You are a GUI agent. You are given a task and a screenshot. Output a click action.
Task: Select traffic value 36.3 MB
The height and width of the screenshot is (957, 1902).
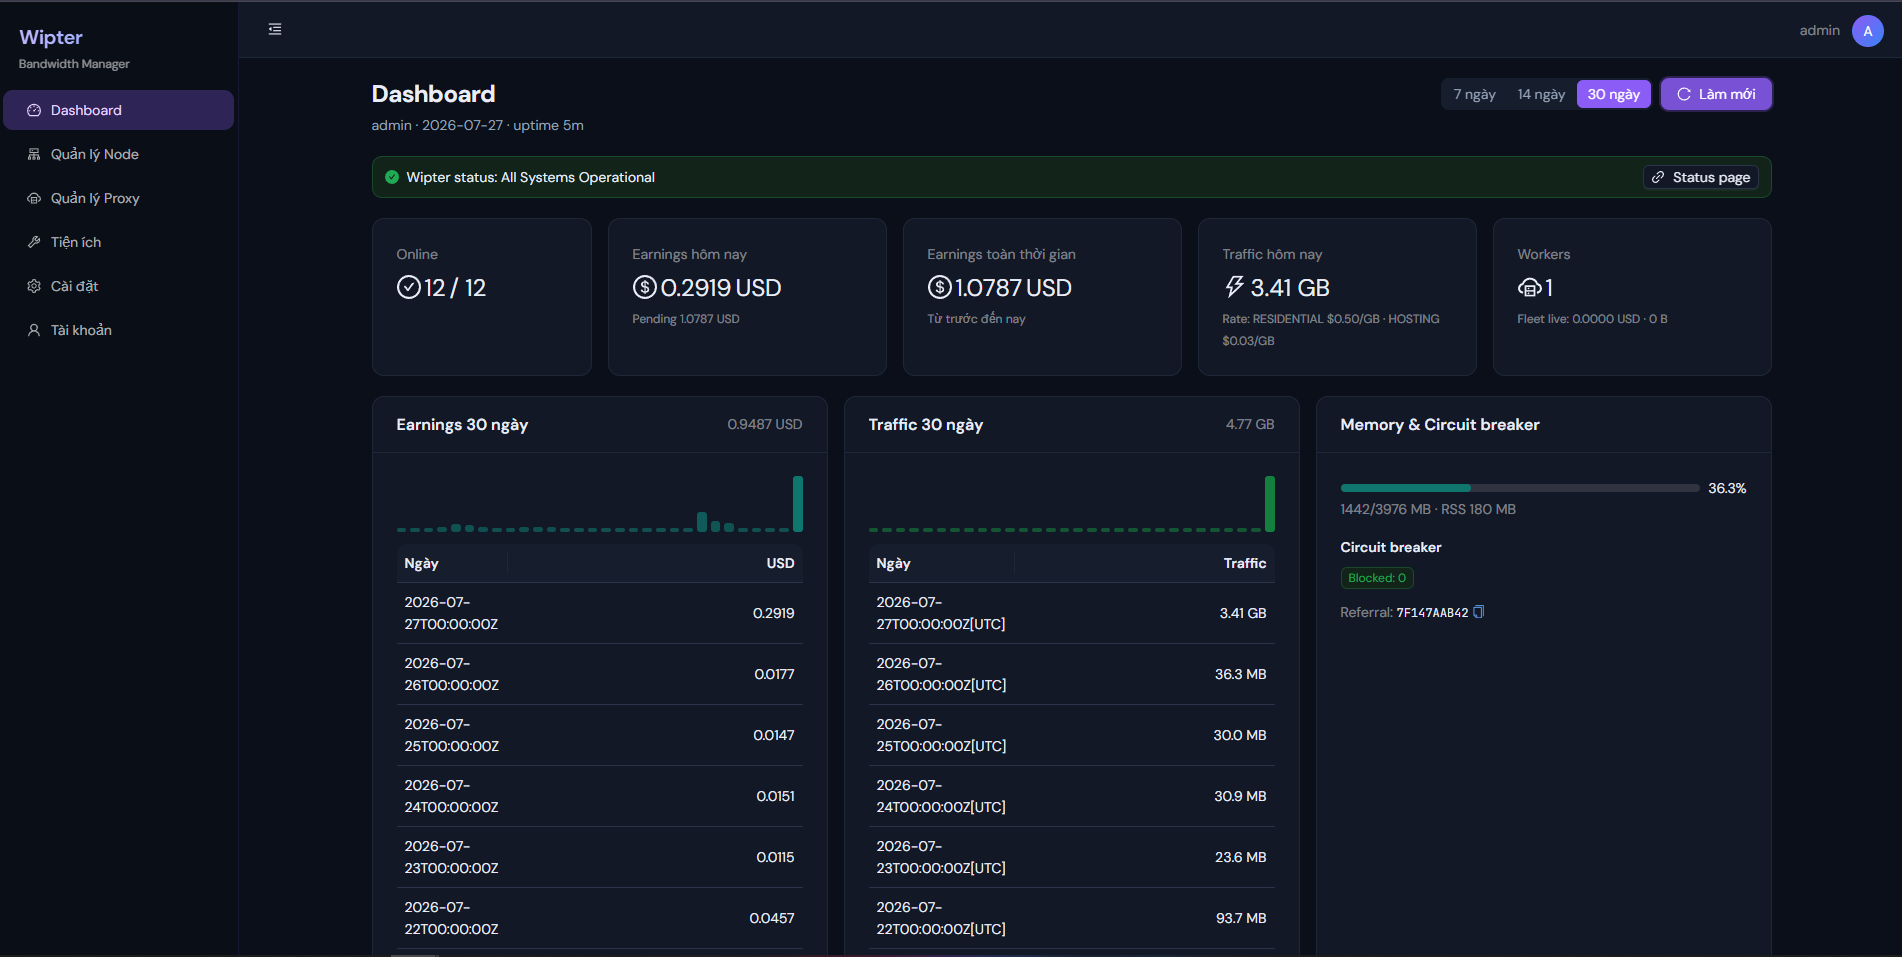(x=1240, y=674)
